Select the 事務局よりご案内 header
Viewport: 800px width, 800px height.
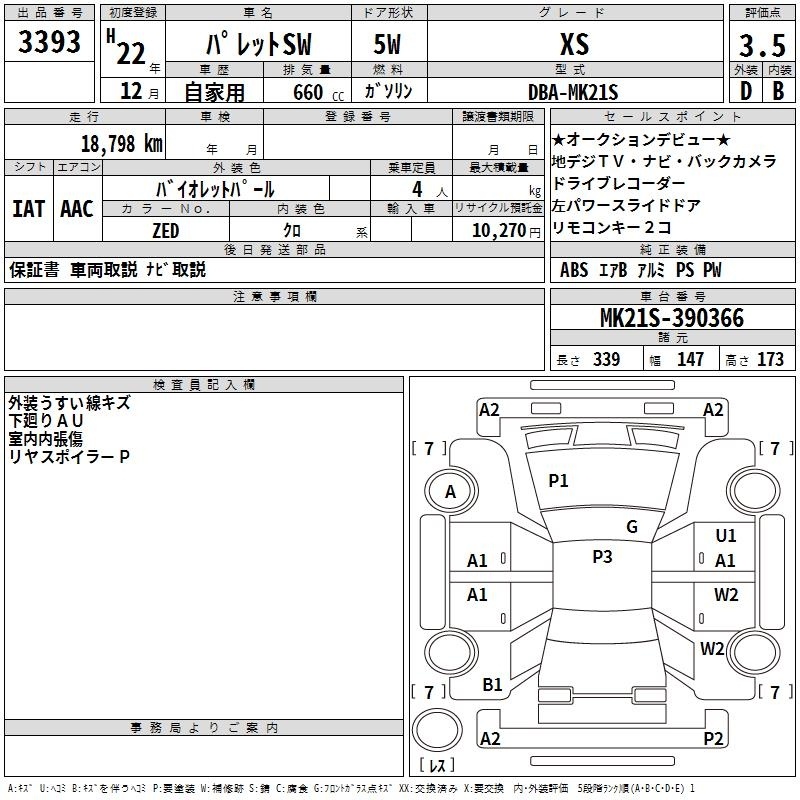(x=204, y=728)
